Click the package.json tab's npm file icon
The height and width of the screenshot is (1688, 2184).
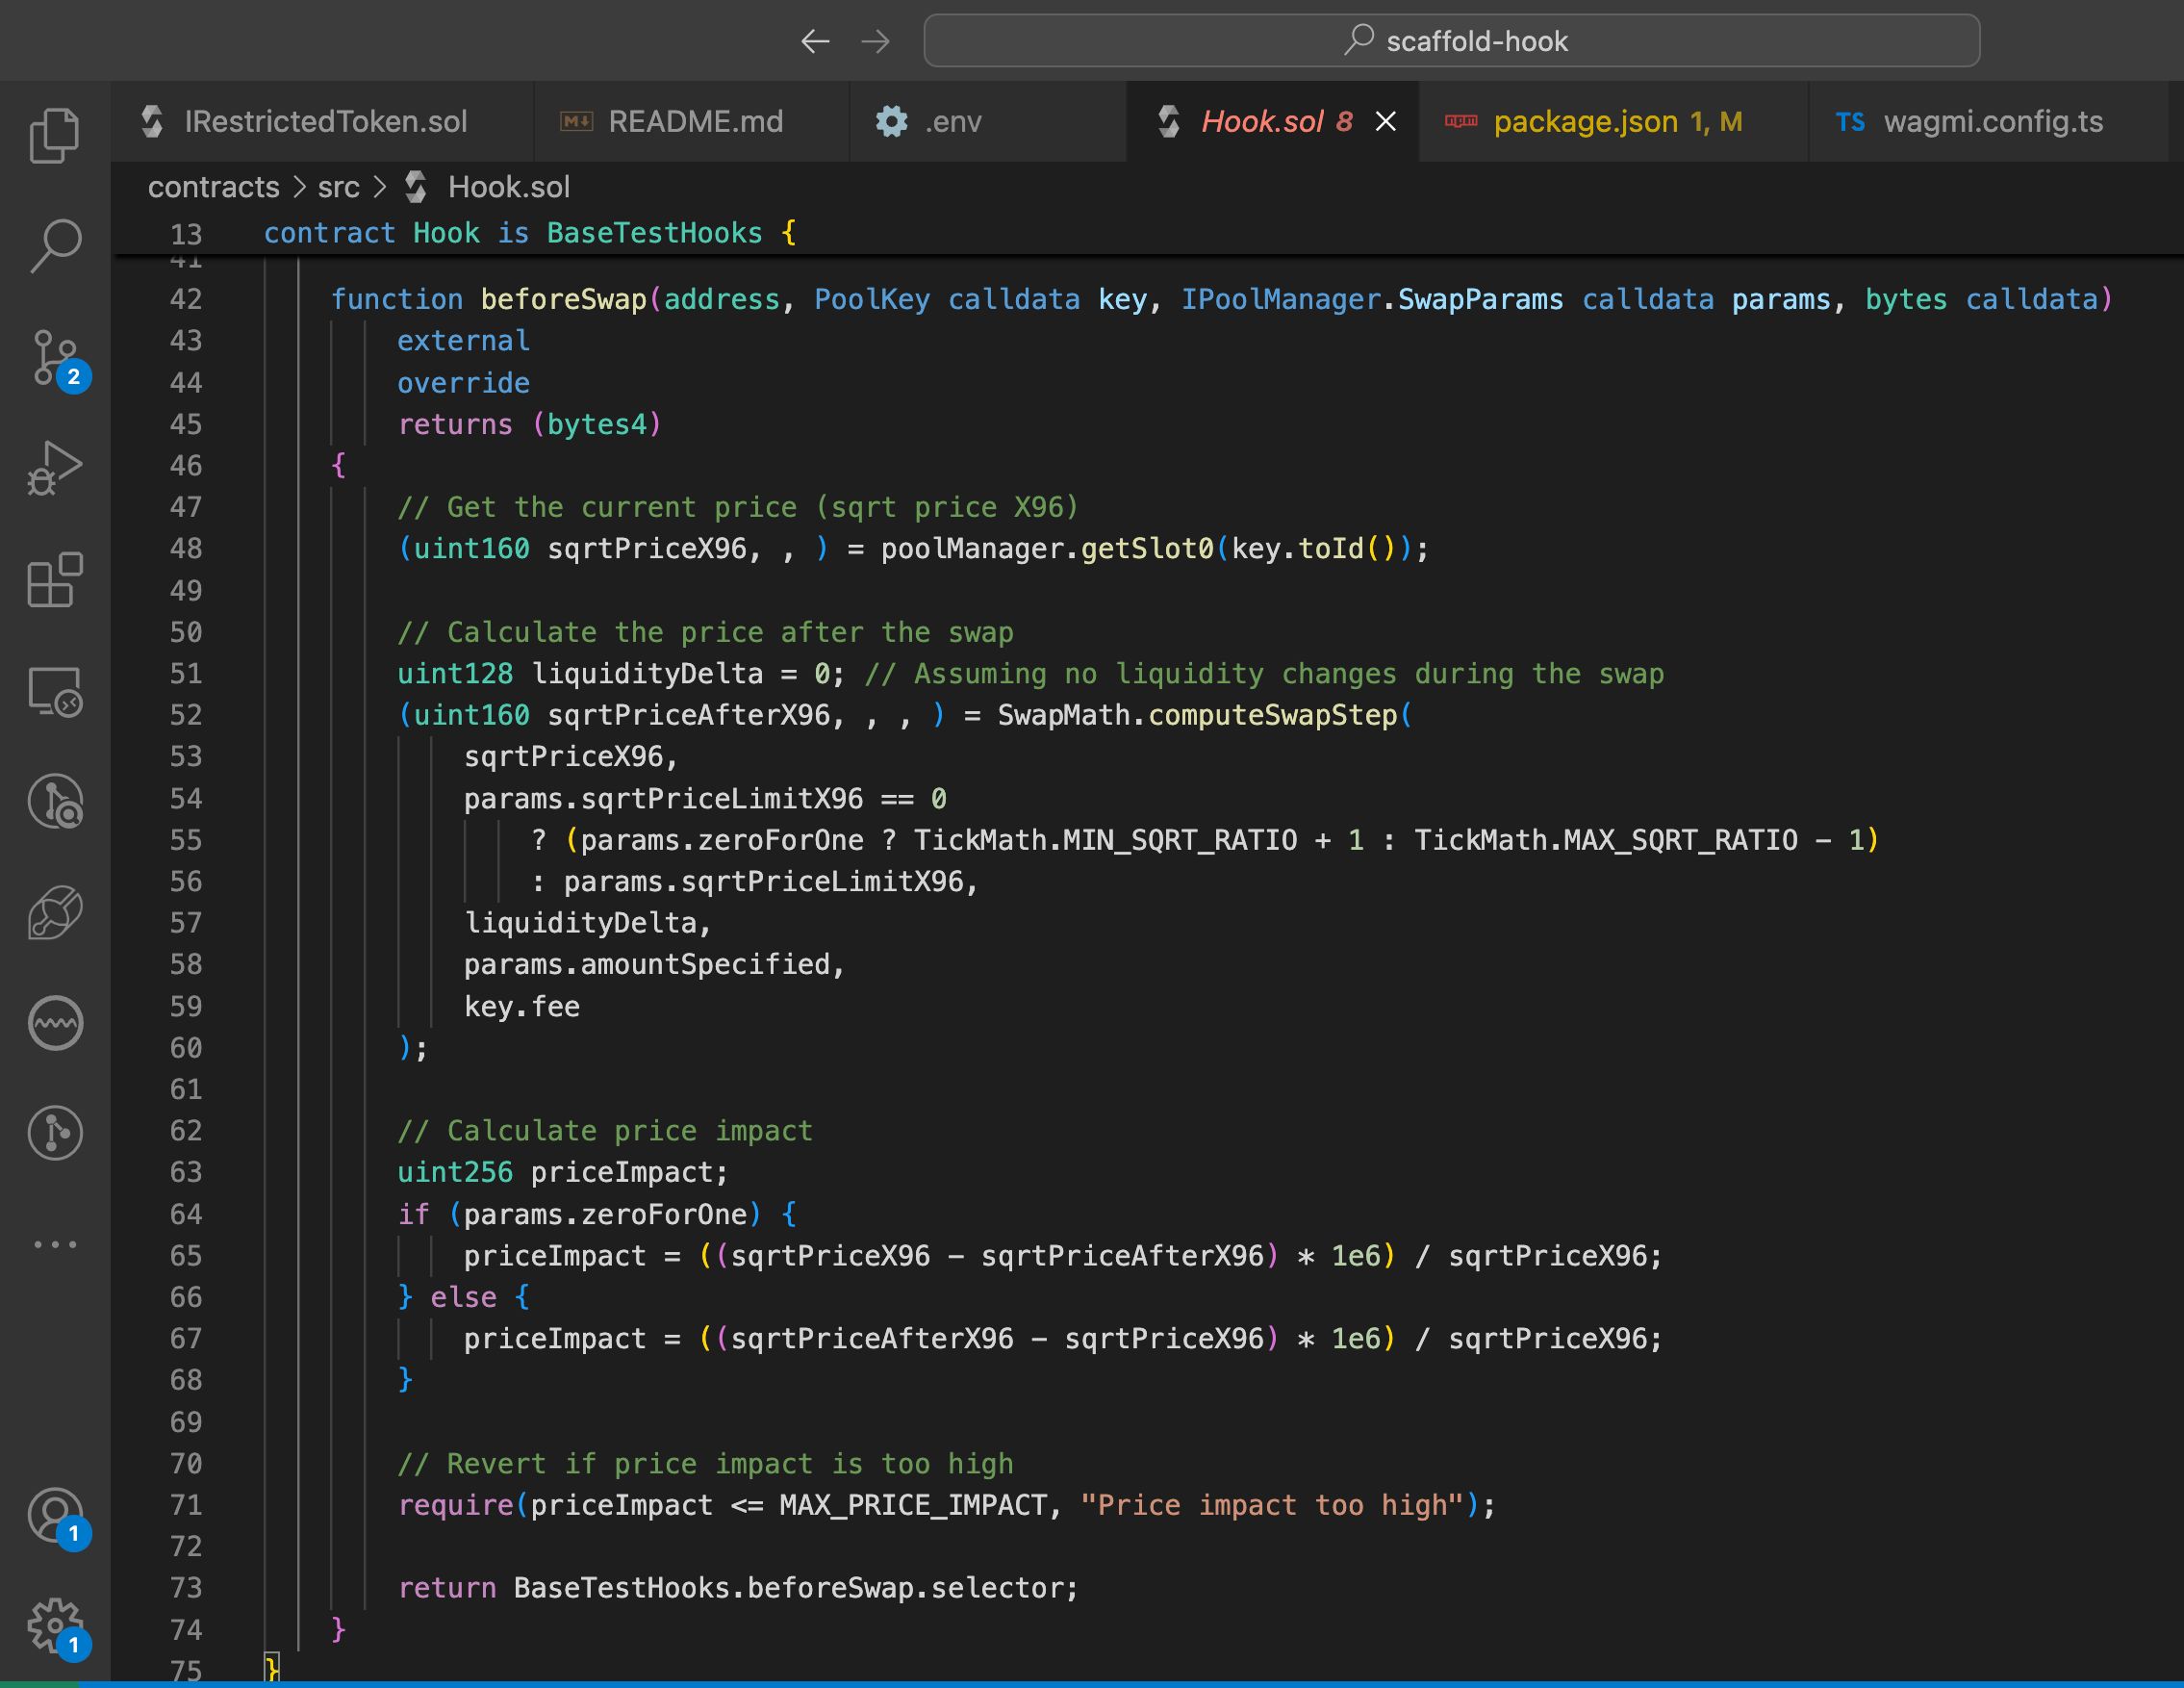point(1461,121)
